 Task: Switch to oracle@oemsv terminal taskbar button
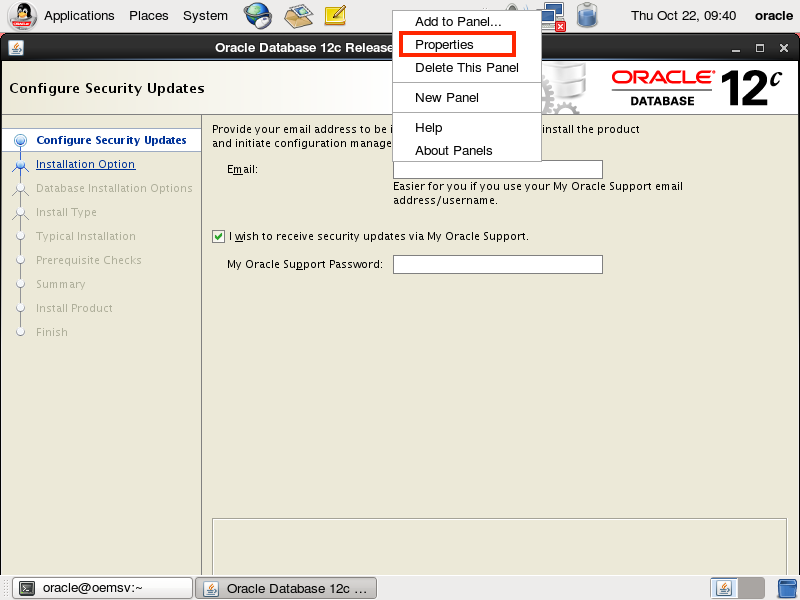[103, 588]
